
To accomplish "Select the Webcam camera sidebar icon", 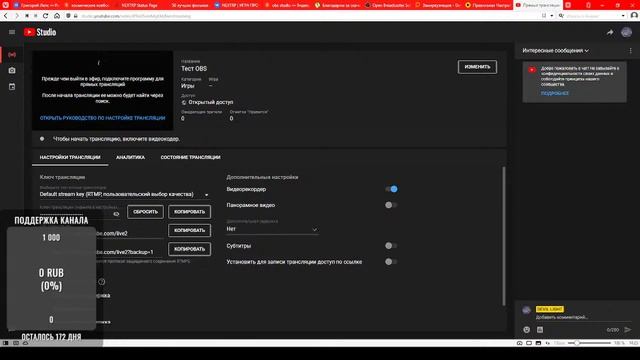I will pyautogui.click(x=12, y=71).
